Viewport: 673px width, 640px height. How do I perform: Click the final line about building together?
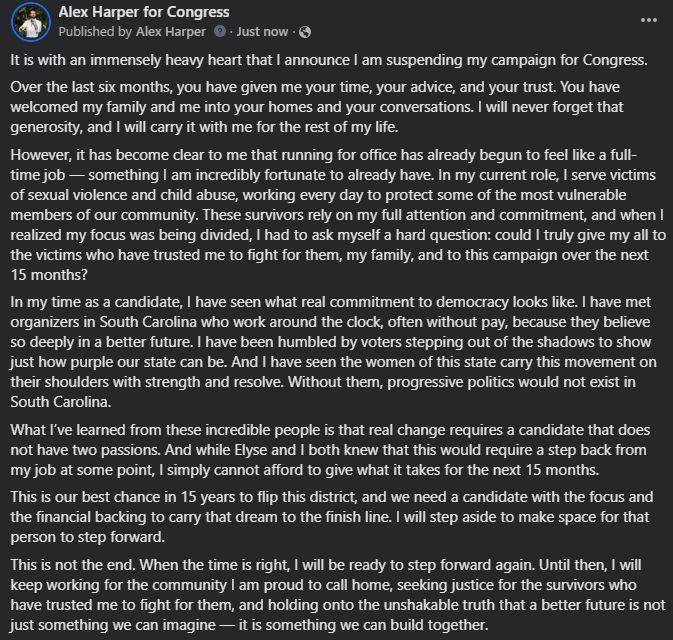[249, 625]
